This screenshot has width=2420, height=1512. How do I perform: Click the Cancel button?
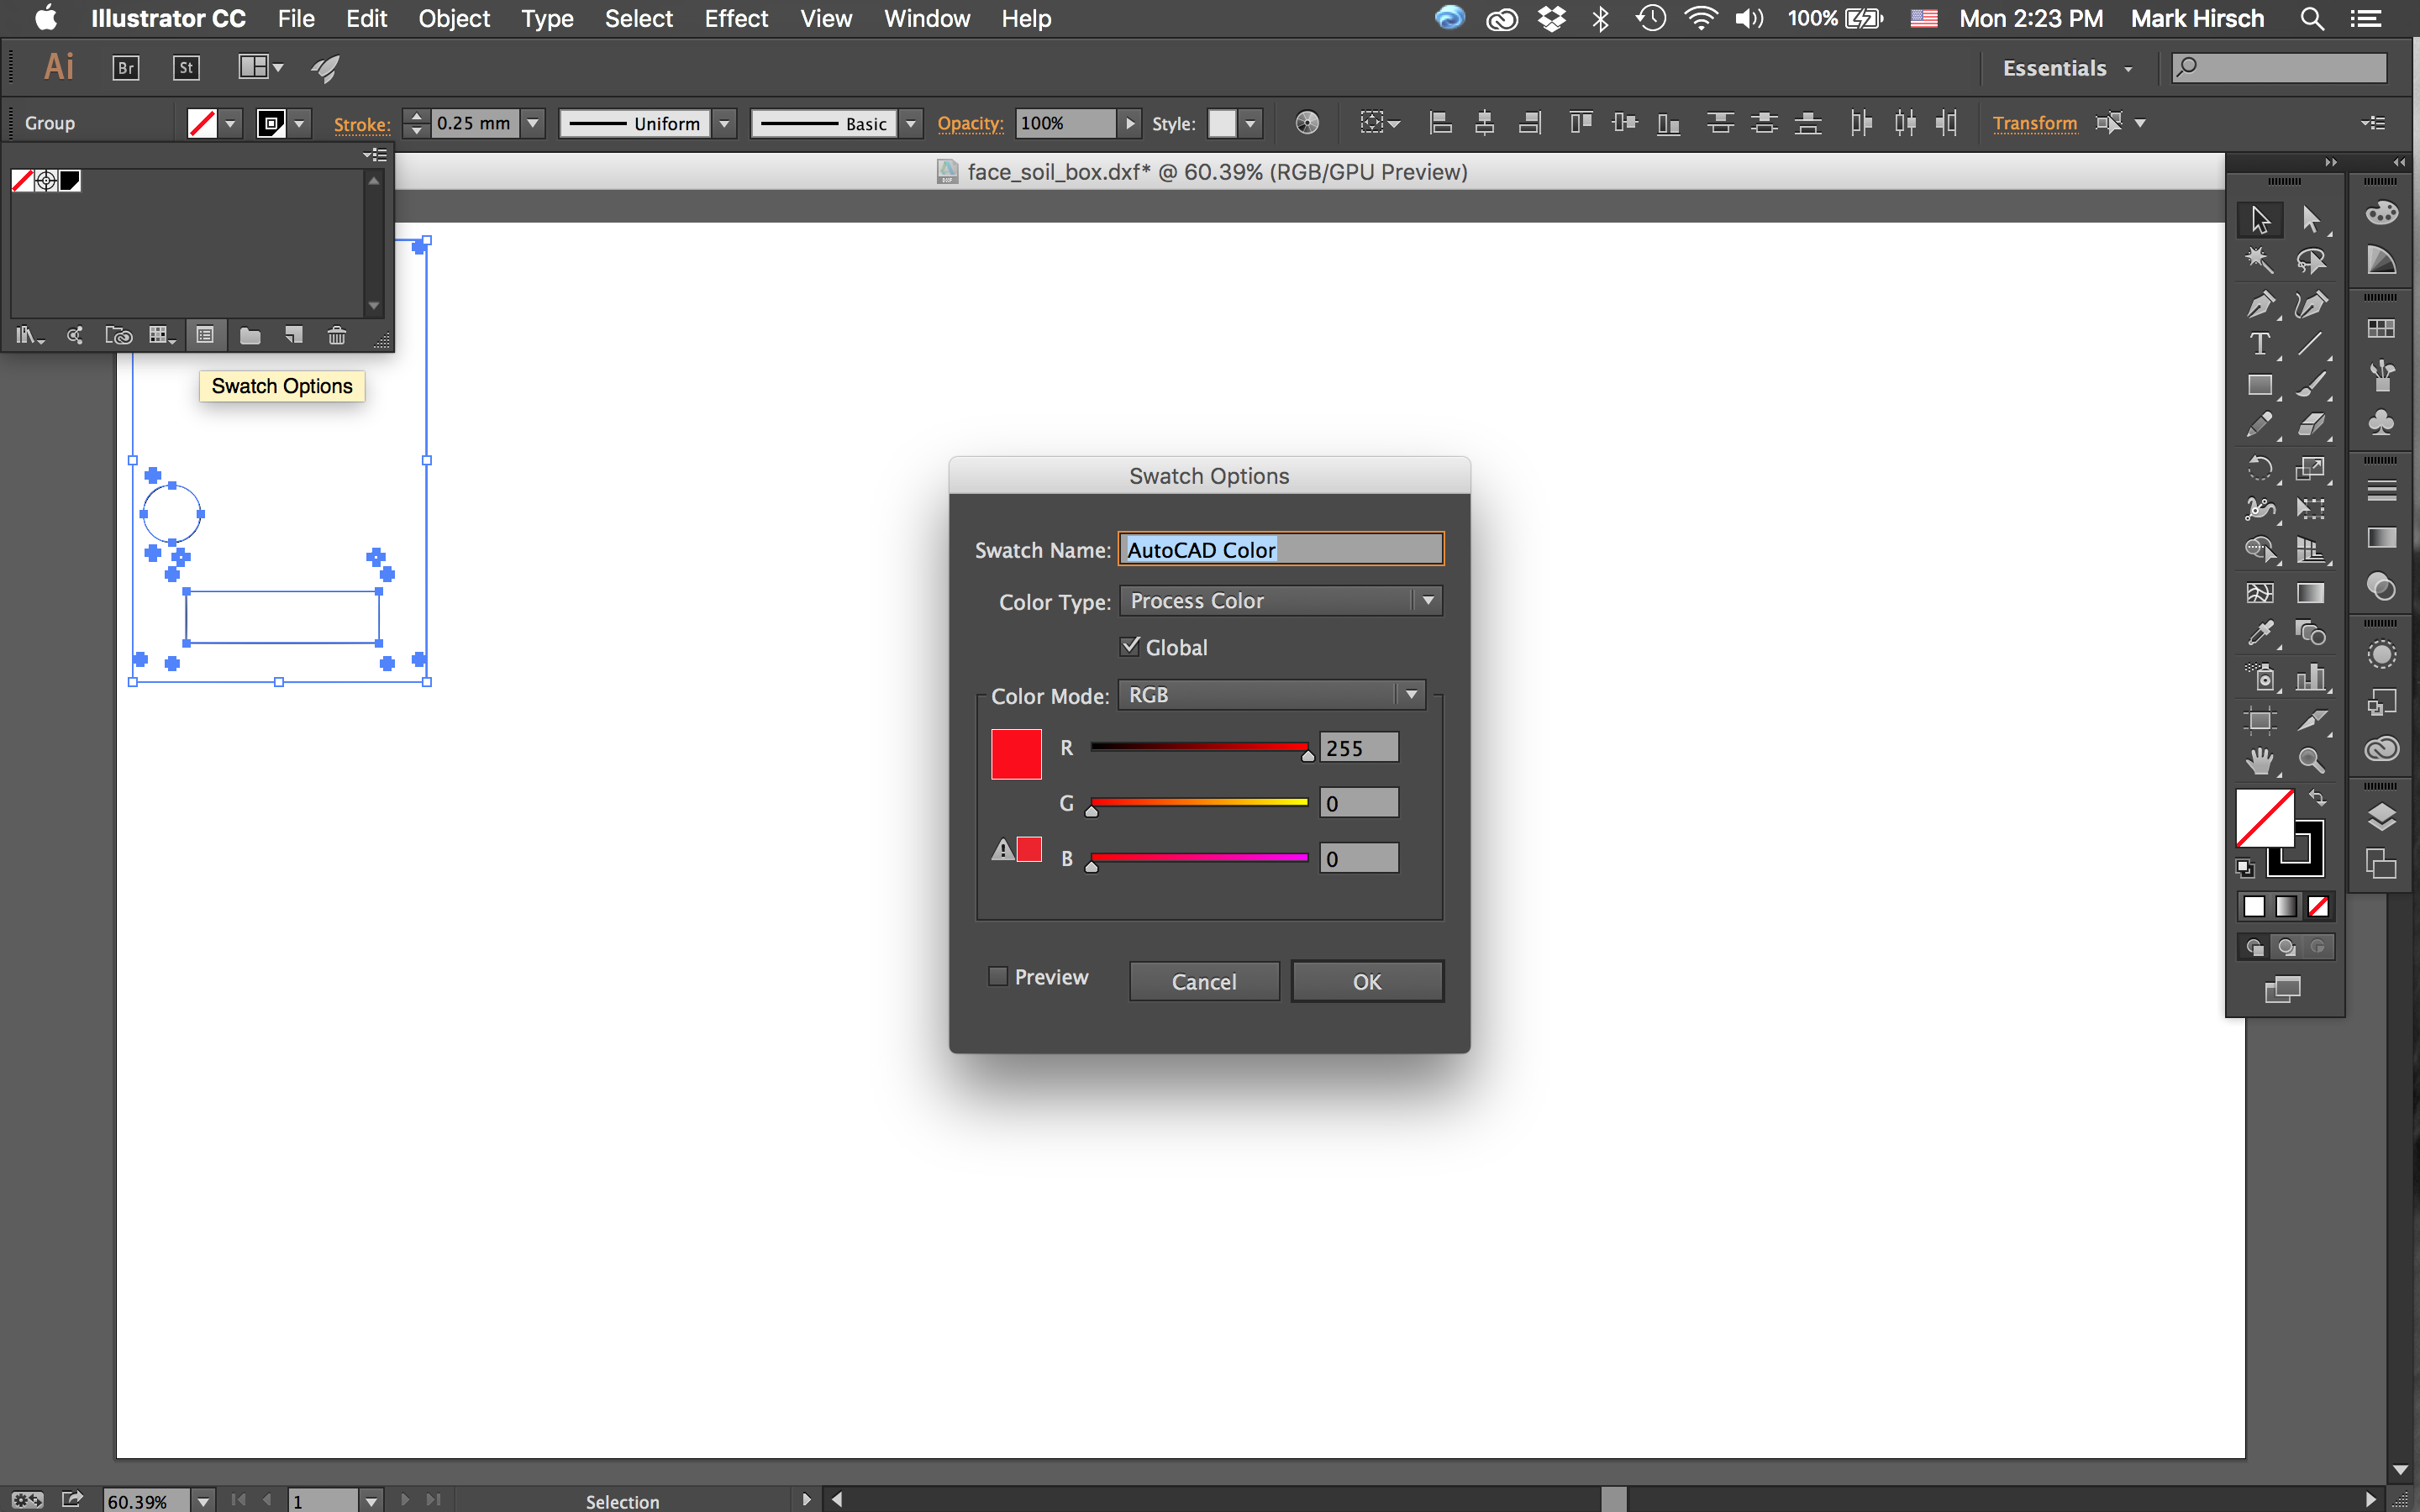(x=1204, y=981)
